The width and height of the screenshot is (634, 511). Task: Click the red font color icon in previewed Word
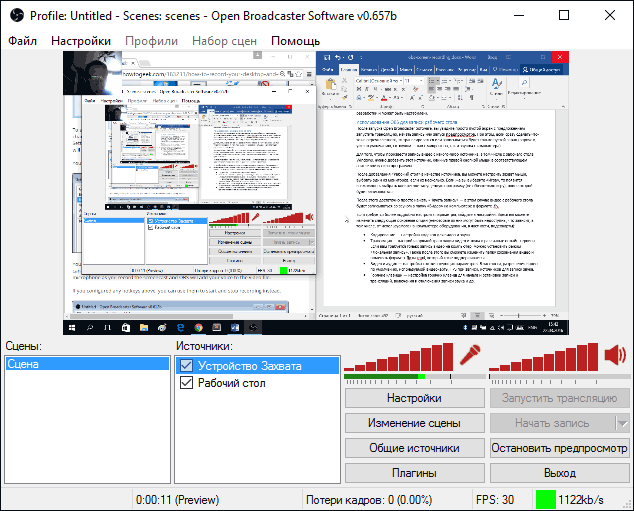coord(384,97)
